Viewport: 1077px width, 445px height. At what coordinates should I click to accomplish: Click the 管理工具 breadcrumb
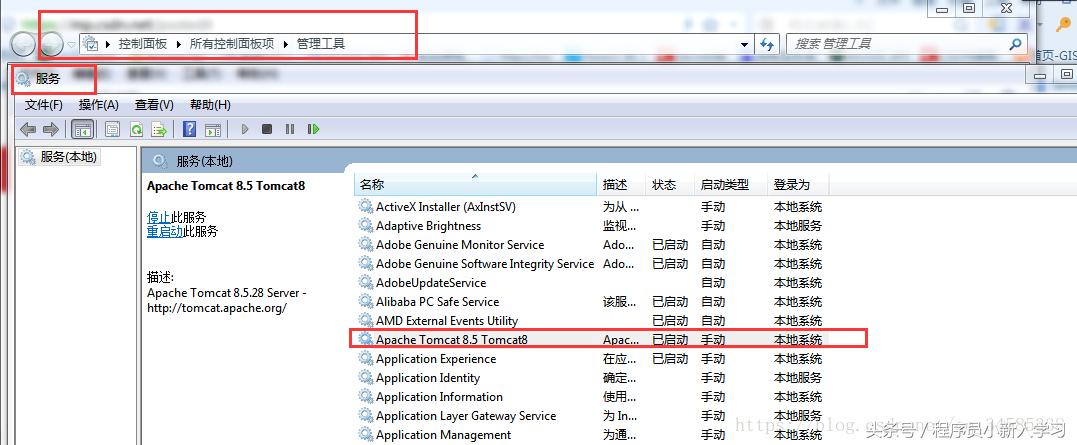321,44
